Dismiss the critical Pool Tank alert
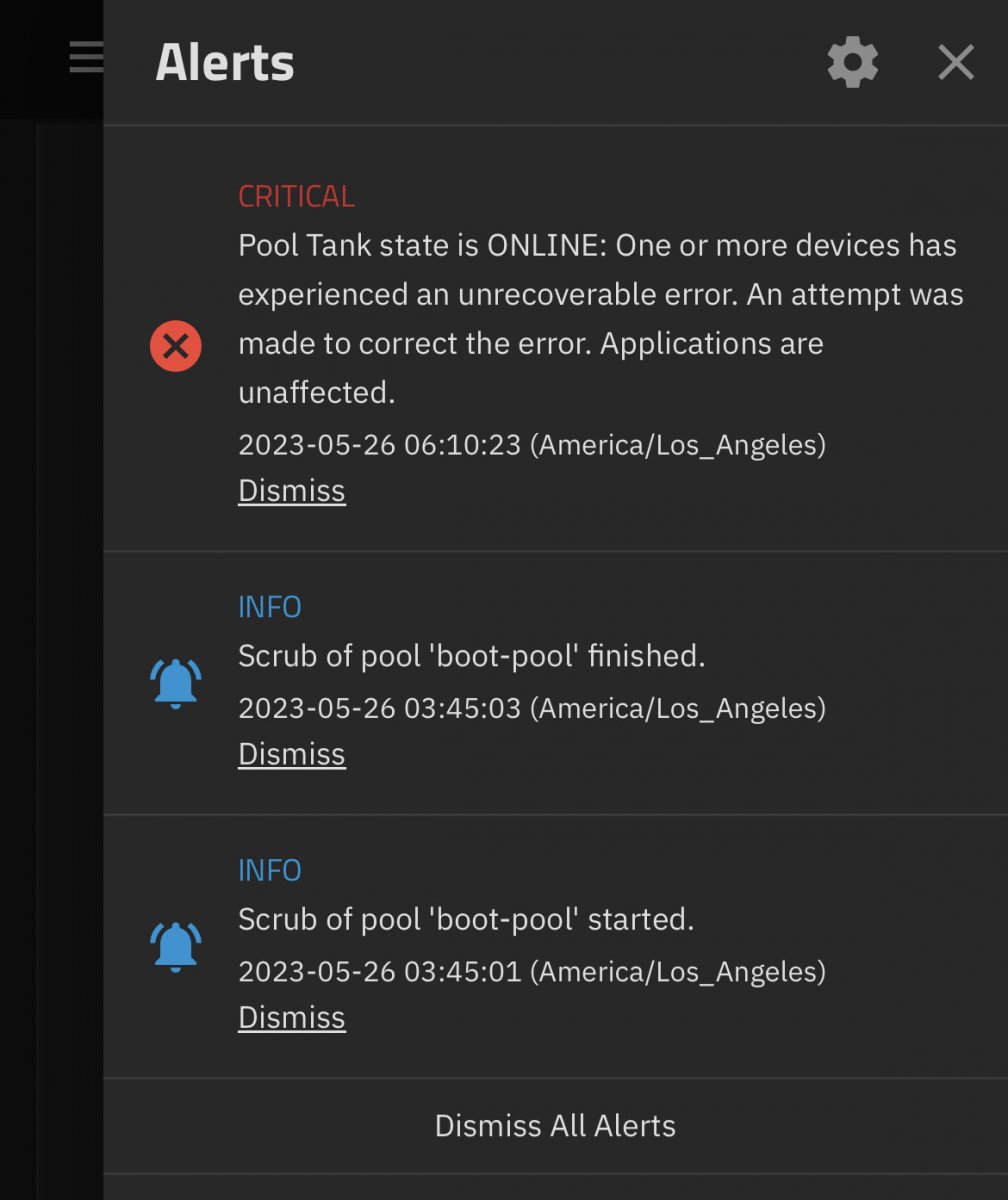This screenshot has height=1200, width=1008. pyautogui.click(x=291, y=491)
